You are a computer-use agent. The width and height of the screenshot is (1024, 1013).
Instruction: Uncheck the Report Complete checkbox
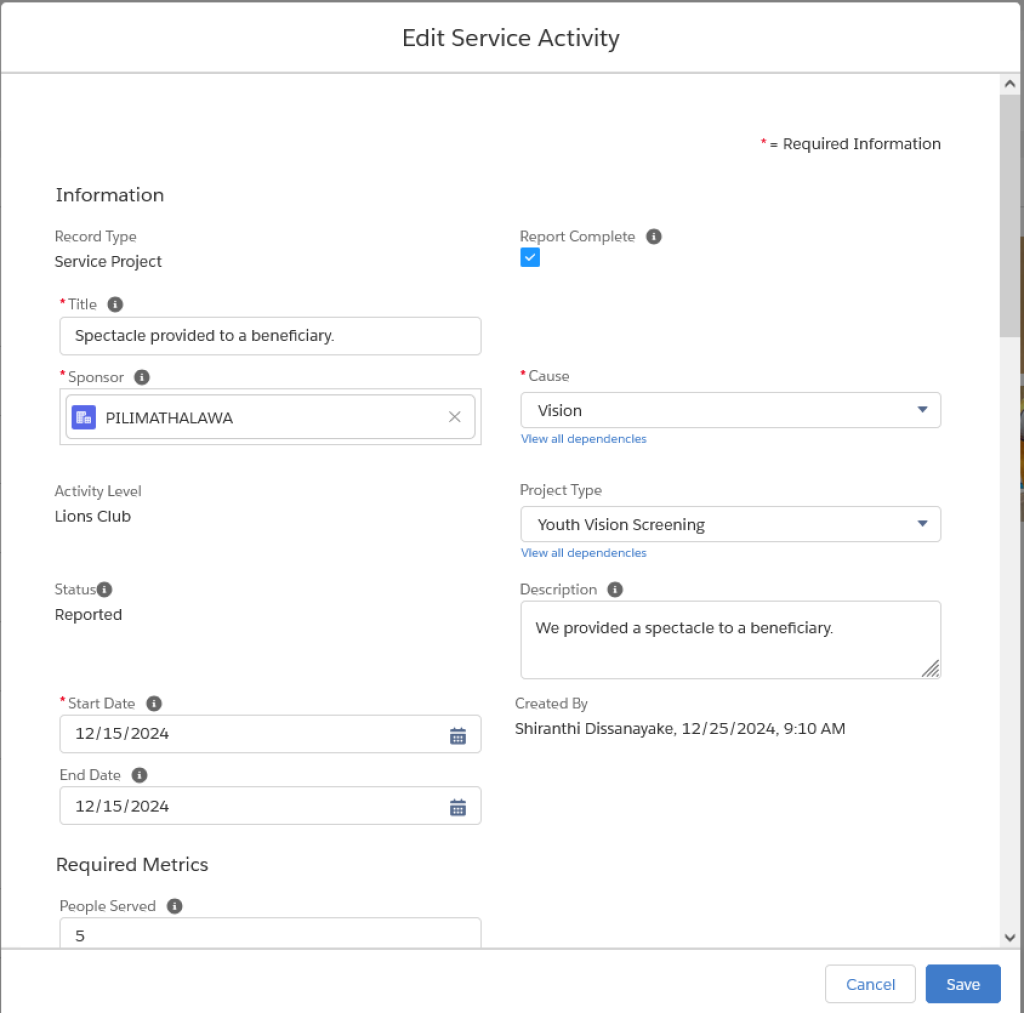(530, 257)
